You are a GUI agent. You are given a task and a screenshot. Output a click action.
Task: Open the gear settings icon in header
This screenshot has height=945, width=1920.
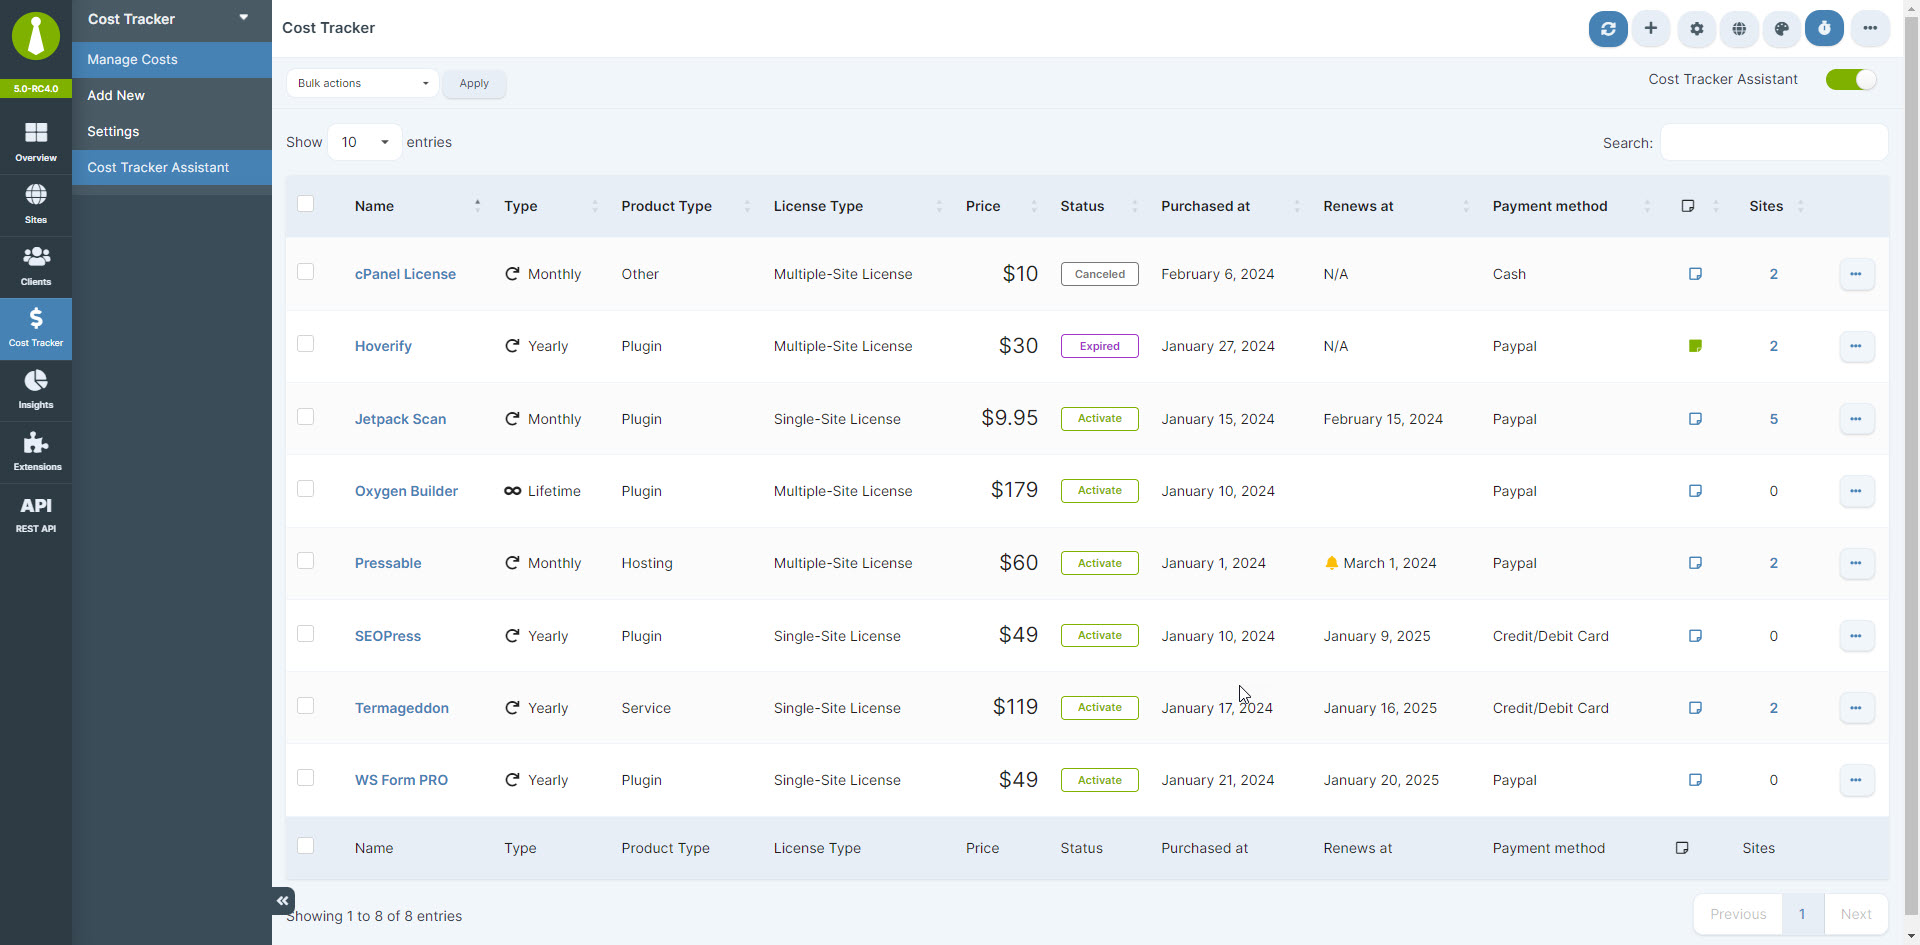tap(1697, 29)
